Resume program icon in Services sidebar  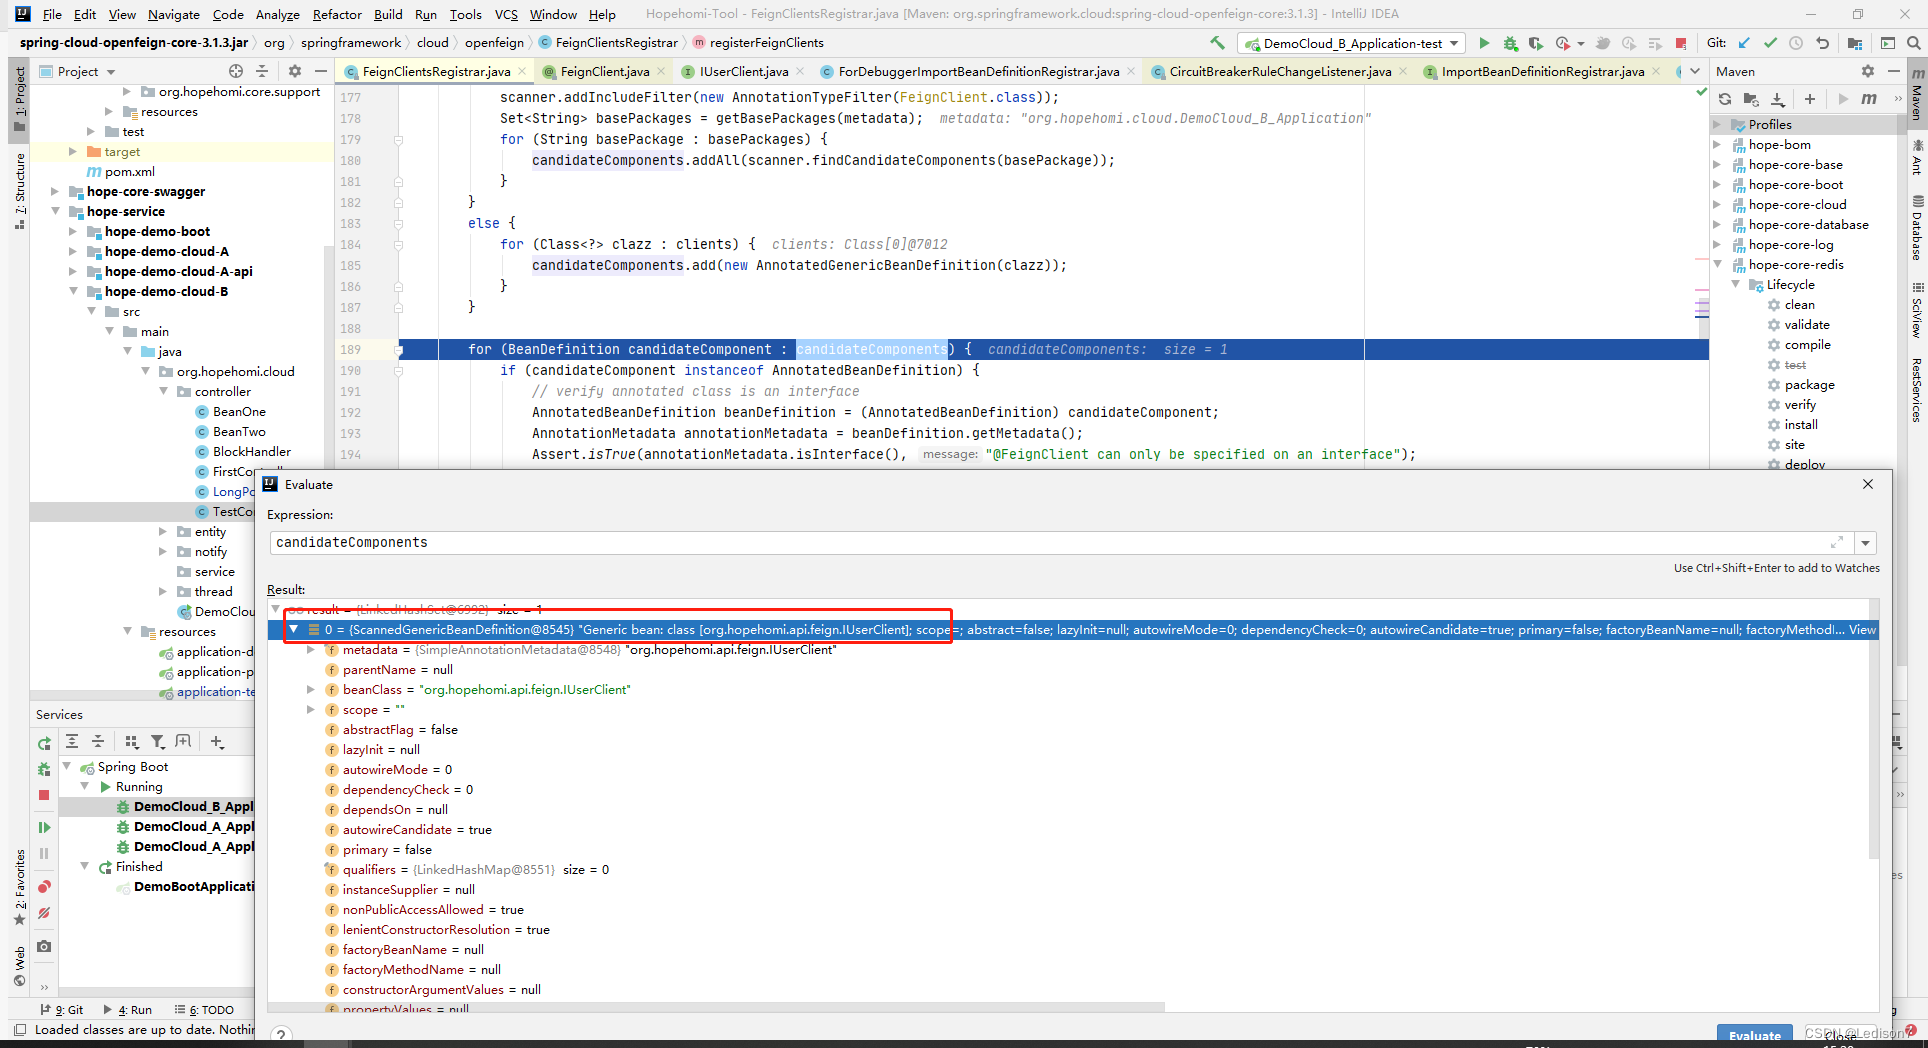pyautogui.click(x=44, y=827)
